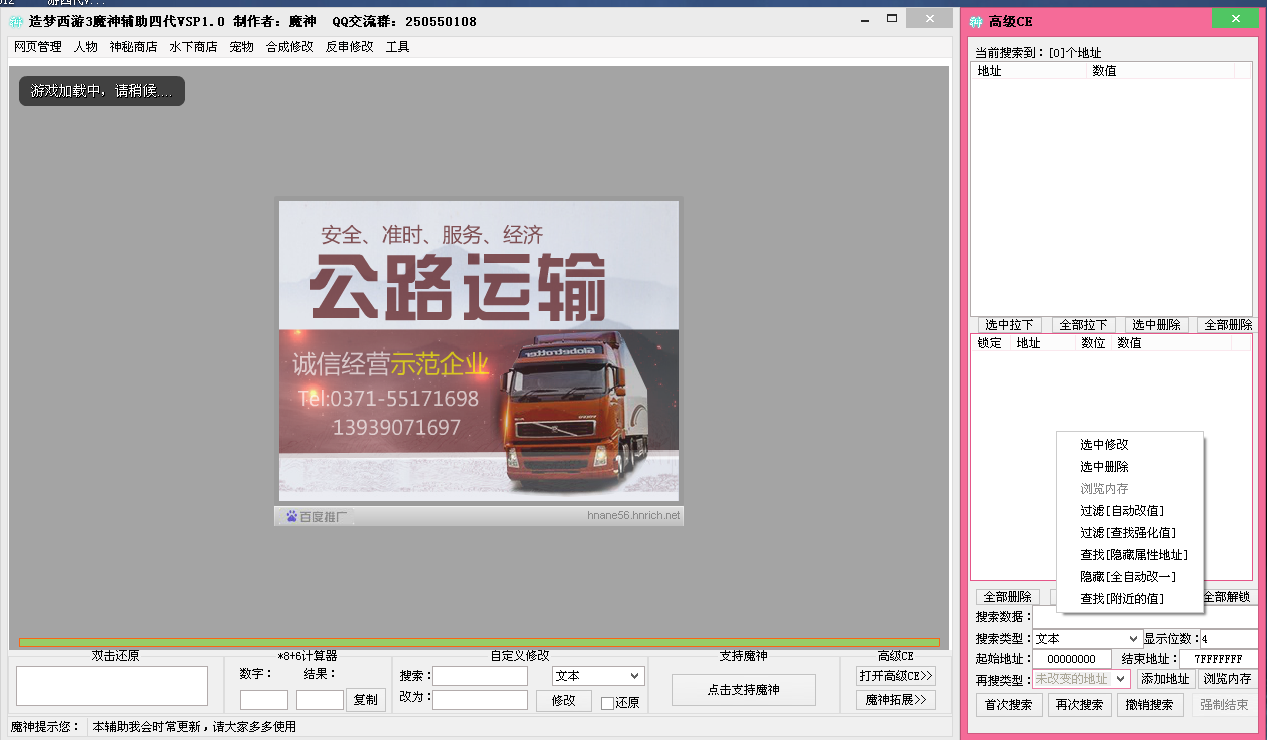This screenshot has width=1267, height=740.
Task: Expand the 搜索类型 dropdown in 高级CE
Action: coord(1087,638)
